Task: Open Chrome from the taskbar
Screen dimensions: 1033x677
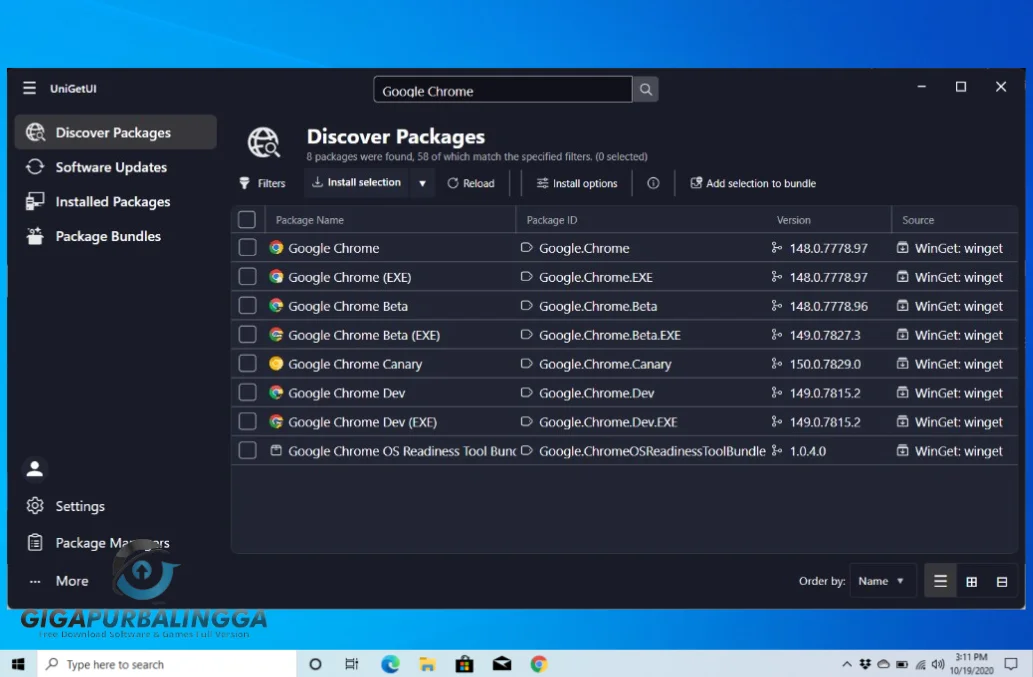Action: pyautogui.click(x=539, y=664)
